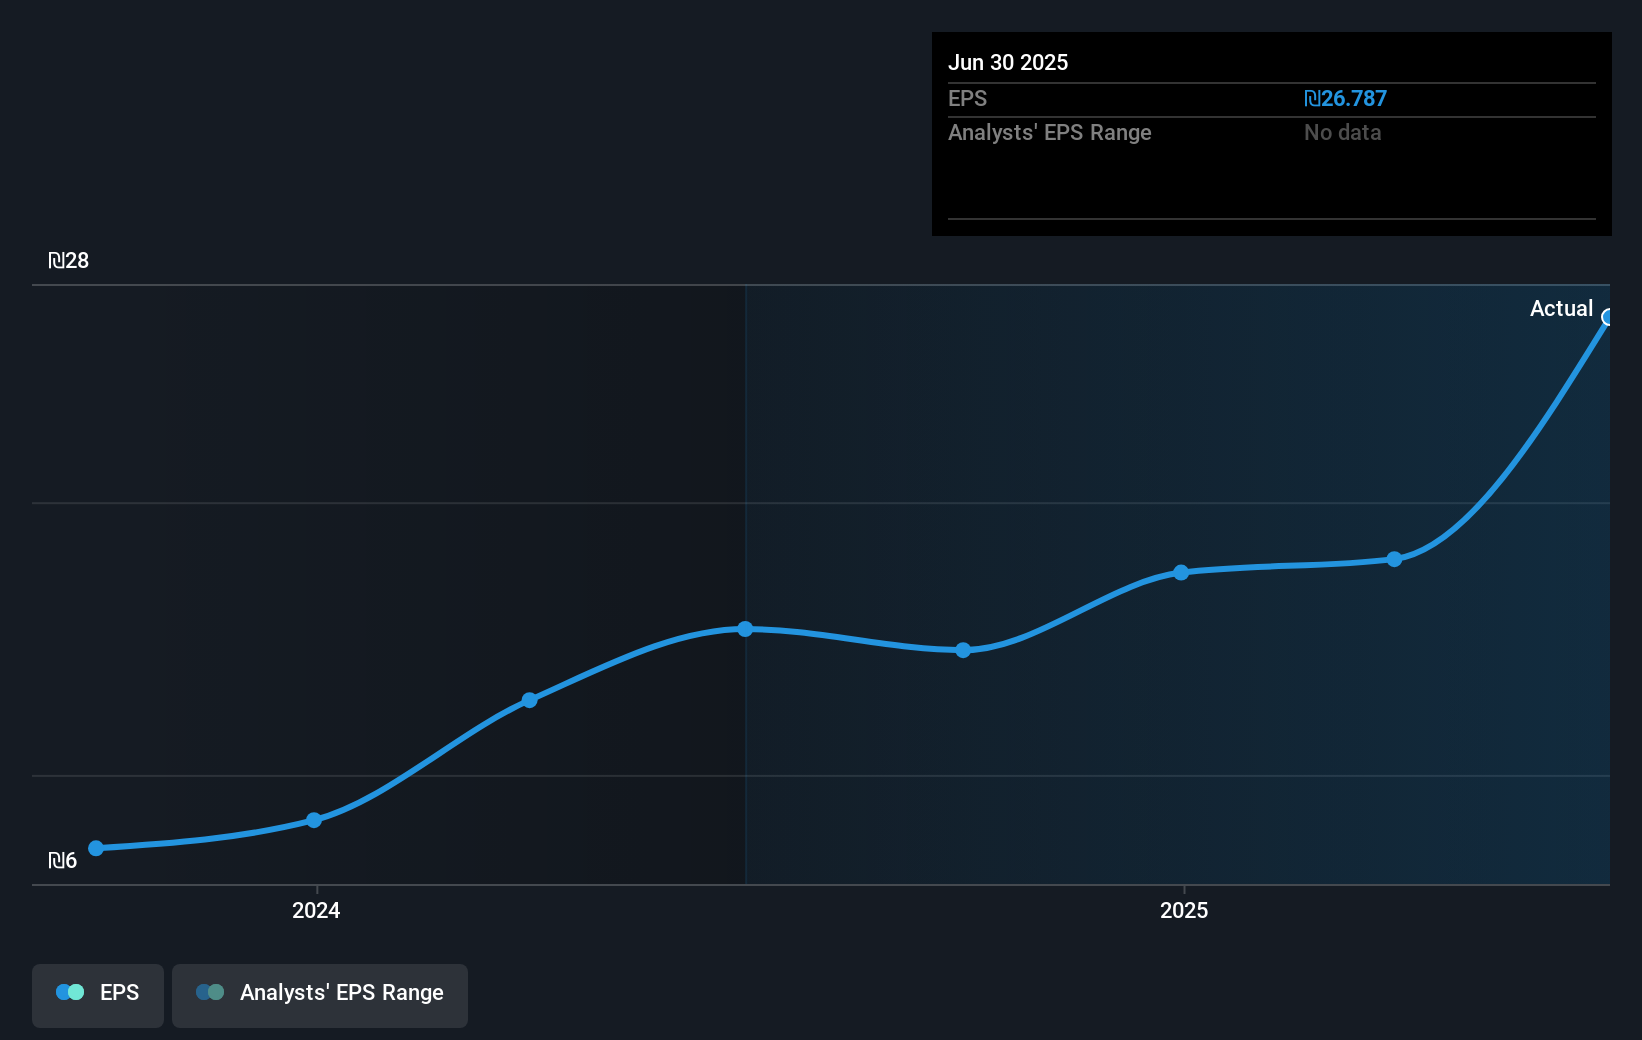Expand the Analysts' EPS Range row details

pyautogui.click(x=1049, y=132)
